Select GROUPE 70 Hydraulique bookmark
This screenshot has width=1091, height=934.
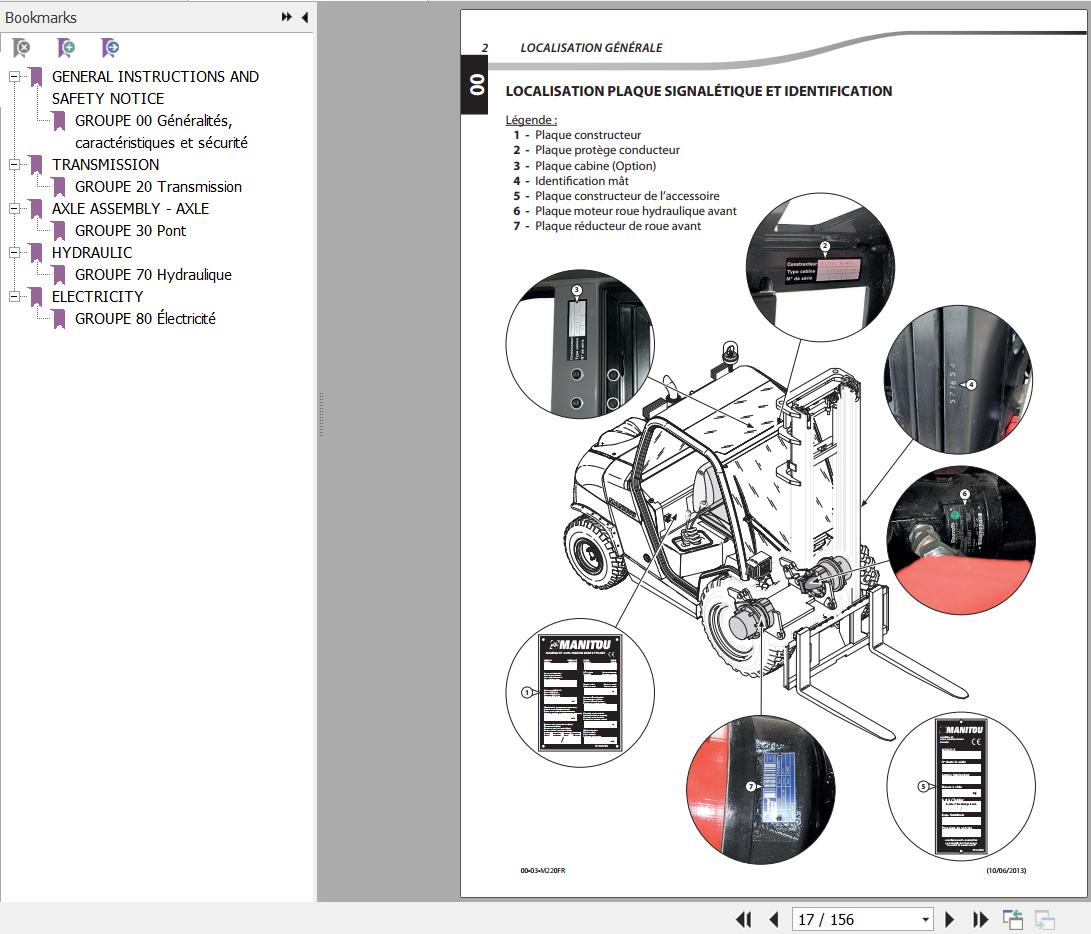(153, 275)
